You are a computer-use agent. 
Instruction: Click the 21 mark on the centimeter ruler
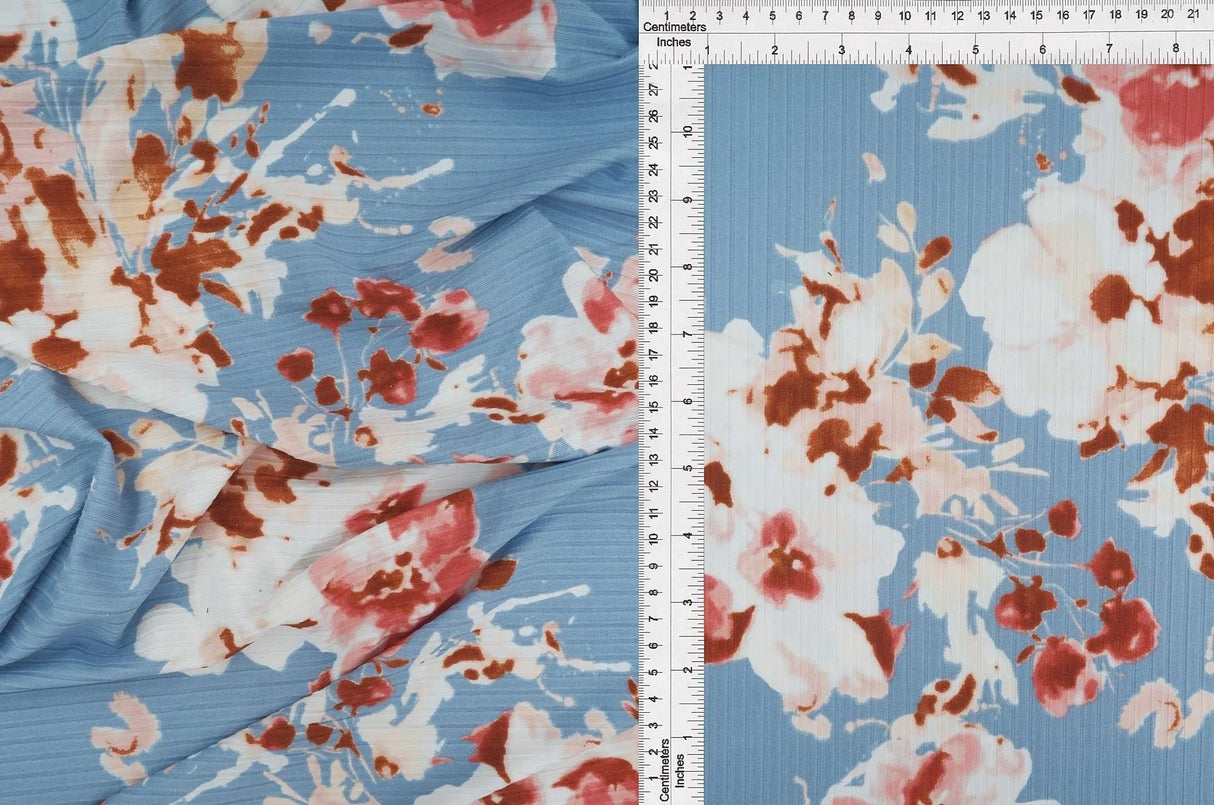coord(1194,16)
